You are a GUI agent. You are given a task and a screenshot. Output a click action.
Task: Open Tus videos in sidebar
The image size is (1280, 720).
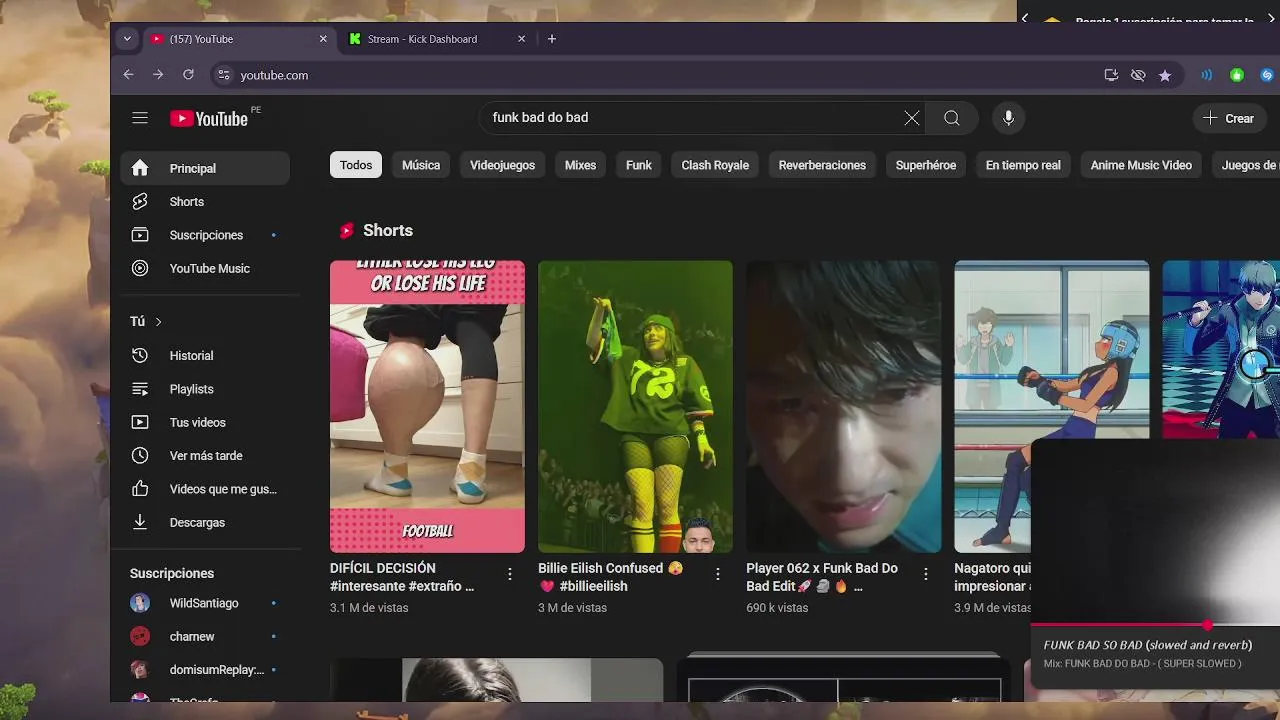[205, 422]
